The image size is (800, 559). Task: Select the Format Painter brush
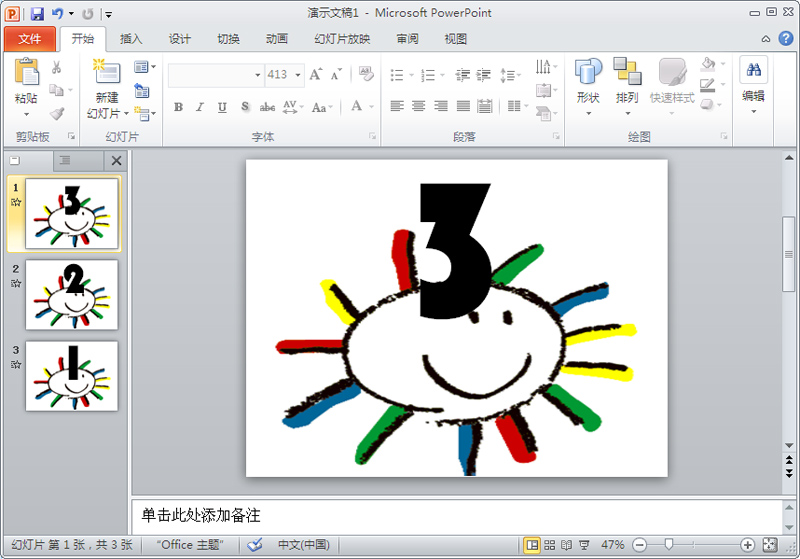tap(57, 113)
